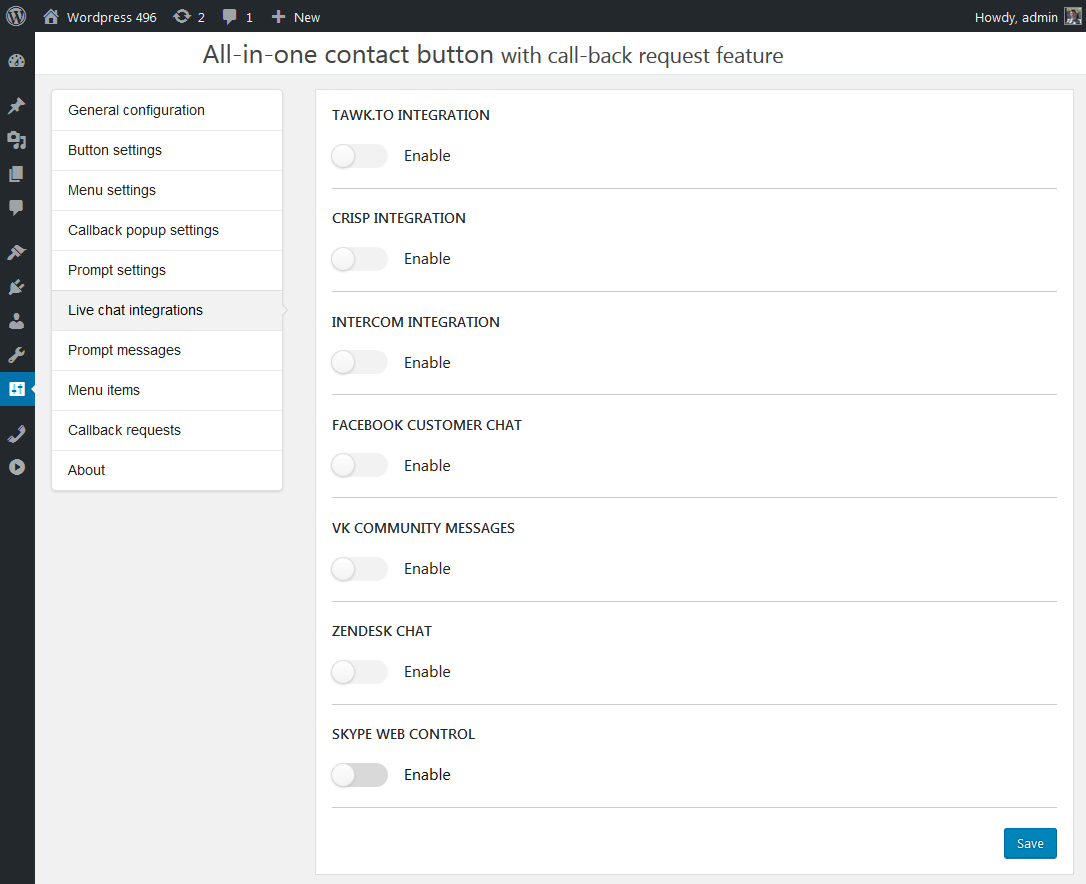Expand the New content menu
The width and height of the screenshot is (1086, 884).
click(x=296, y=17)
